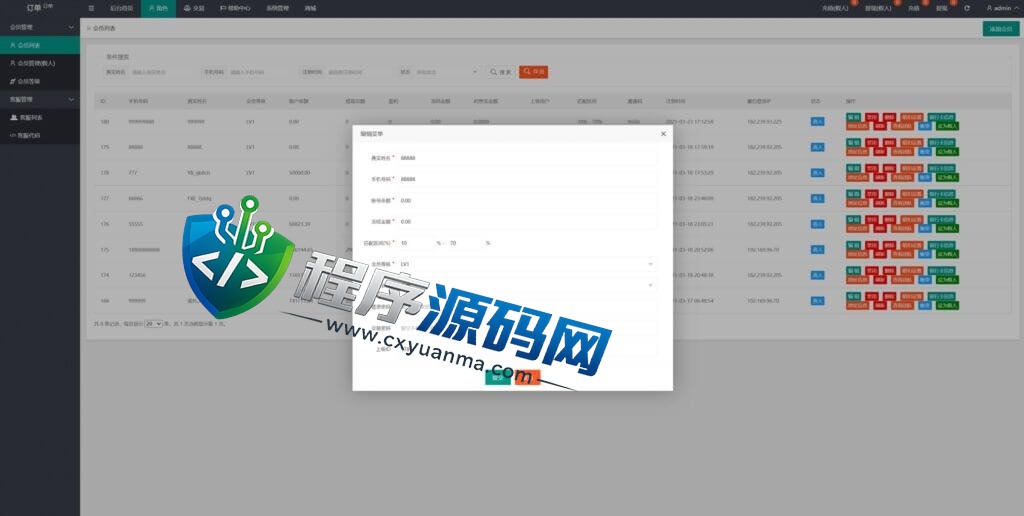Viewport: 1024px width, 516px height.
Task: Close the edit dialog with X icon
Action: pos(663,134)
